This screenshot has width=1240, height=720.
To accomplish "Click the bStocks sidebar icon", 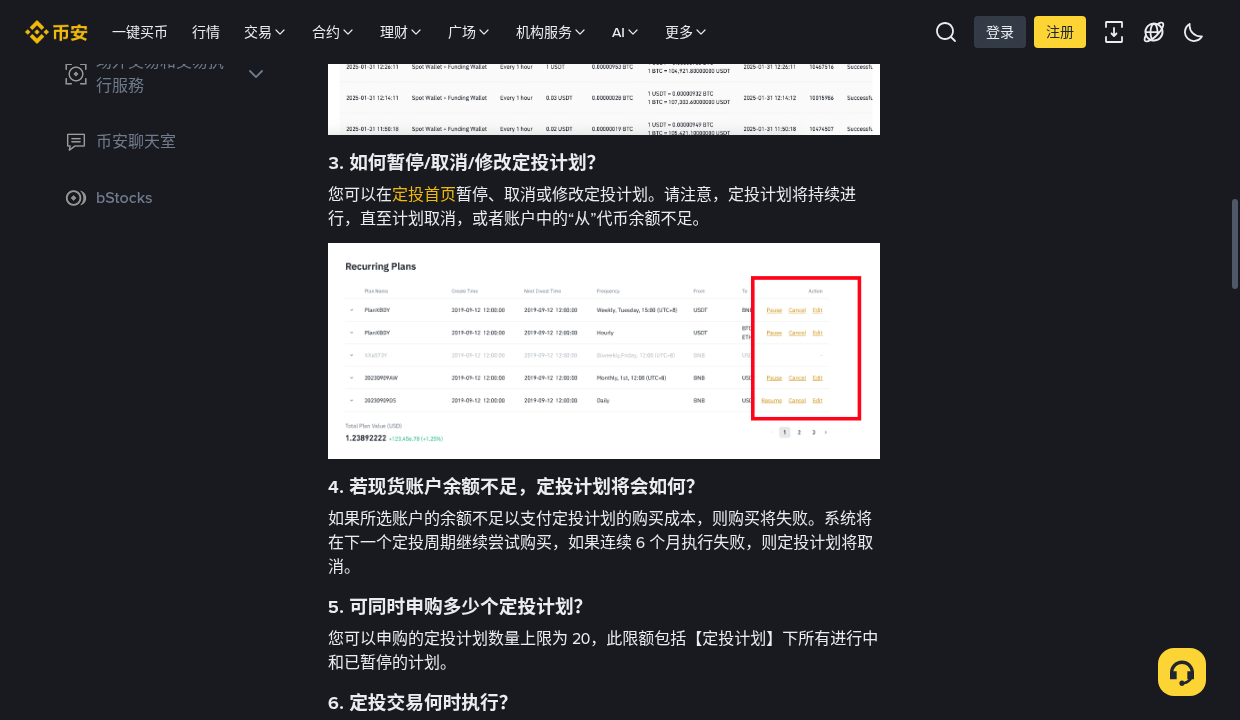I will [x=76, y=198].
